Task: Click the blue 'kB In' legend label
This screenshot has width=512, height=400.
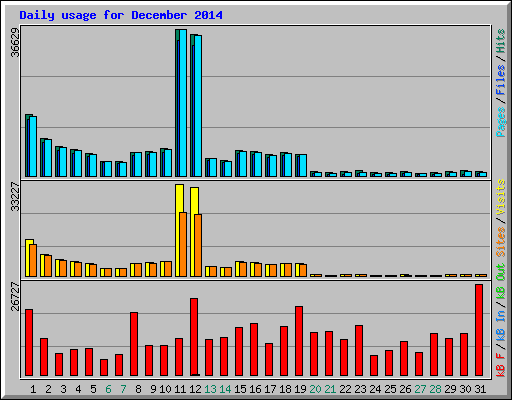Action: click(x=500, y=326)
